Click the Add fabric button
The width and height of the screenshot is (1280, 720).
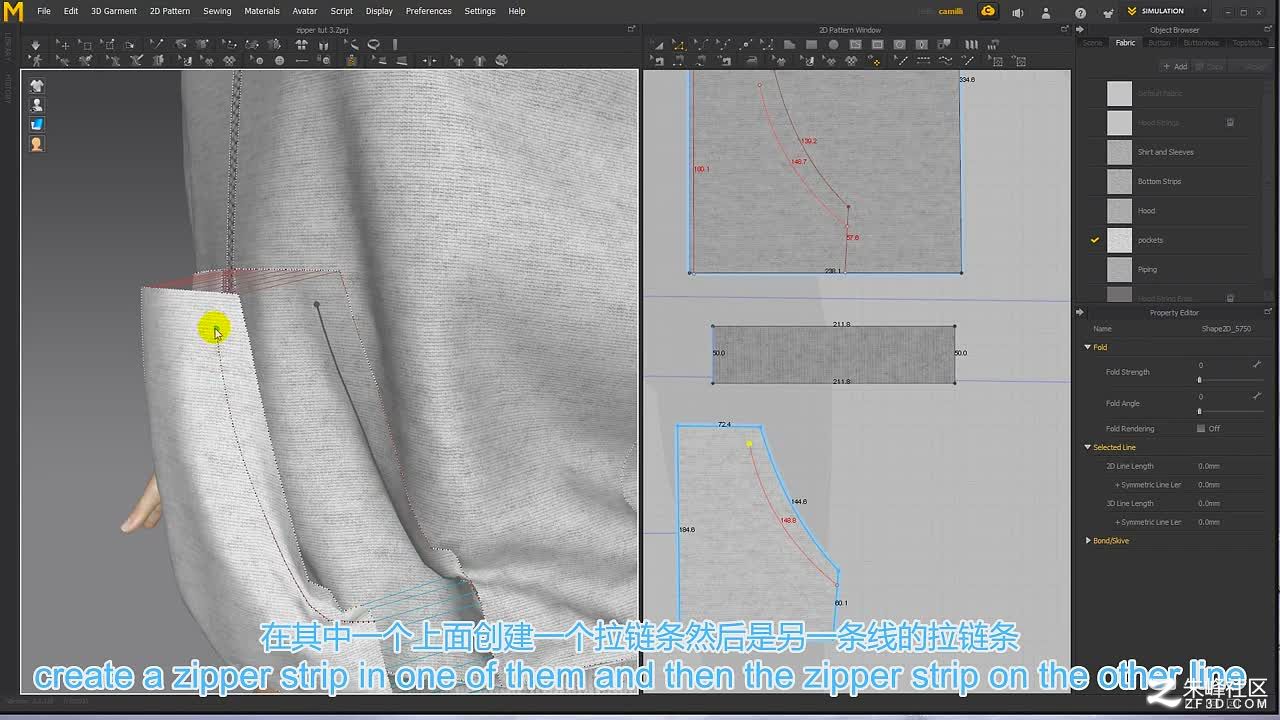pos(1175,66)
